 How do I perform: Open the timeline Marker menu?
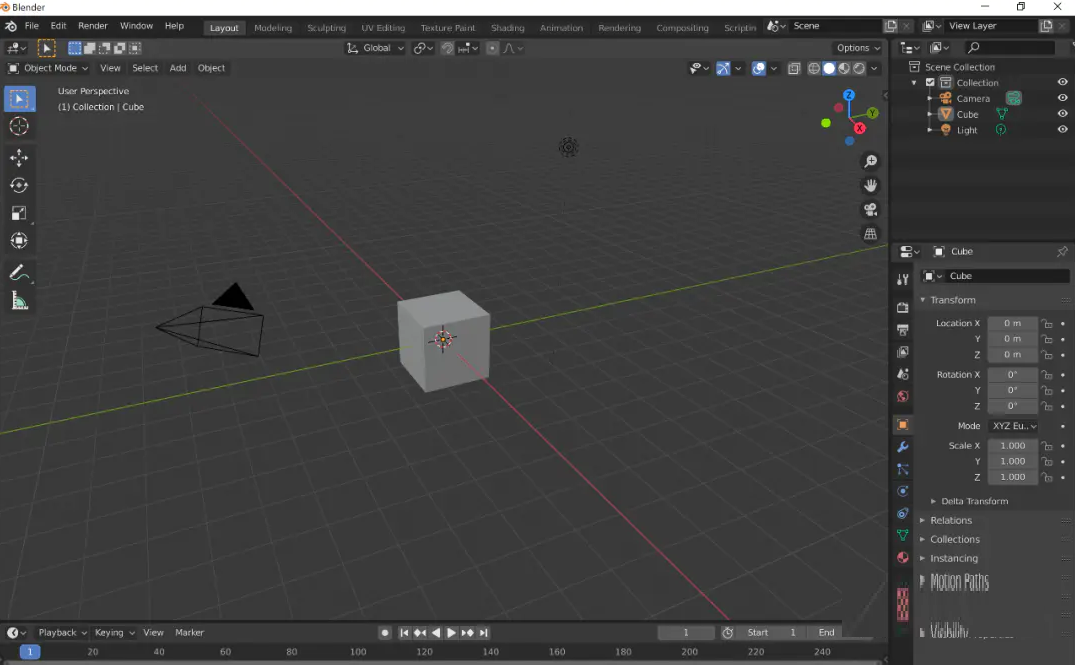[x=189, y=633]
